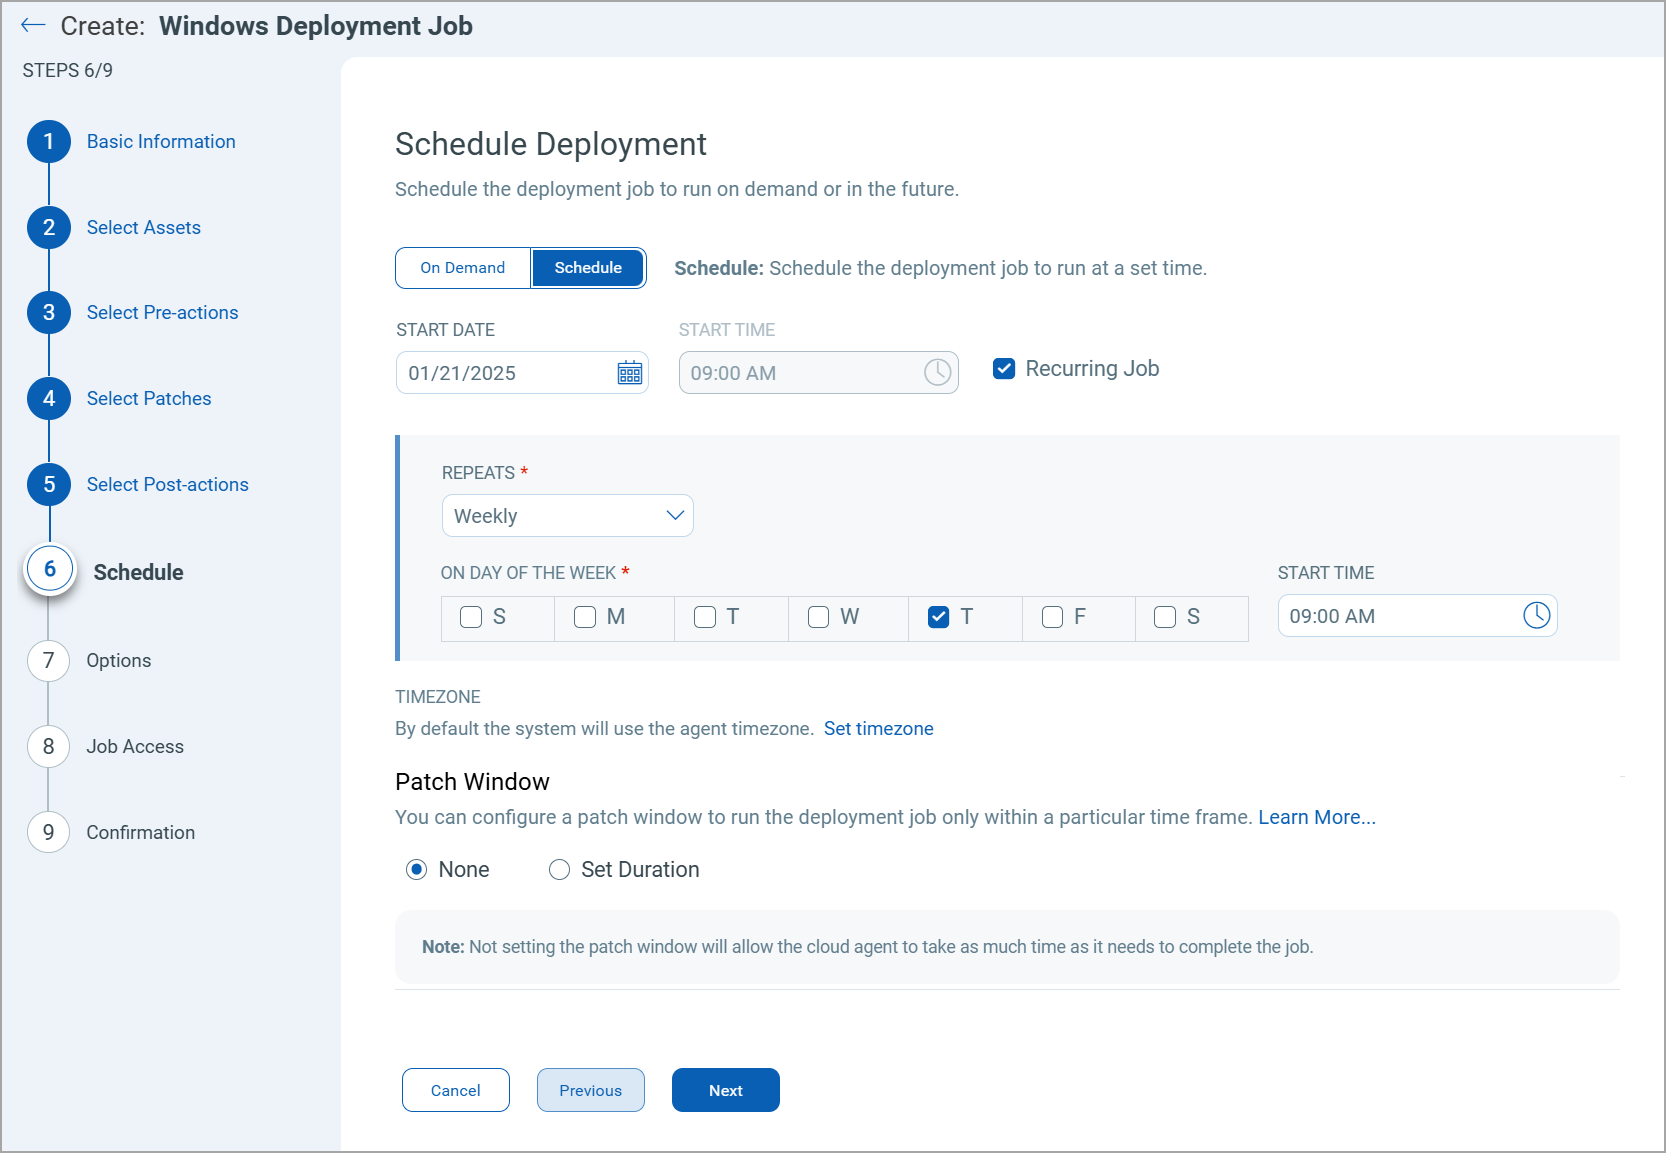Click the back arrow beside Create title
Screen dimensions: 1666x1153
33,26
